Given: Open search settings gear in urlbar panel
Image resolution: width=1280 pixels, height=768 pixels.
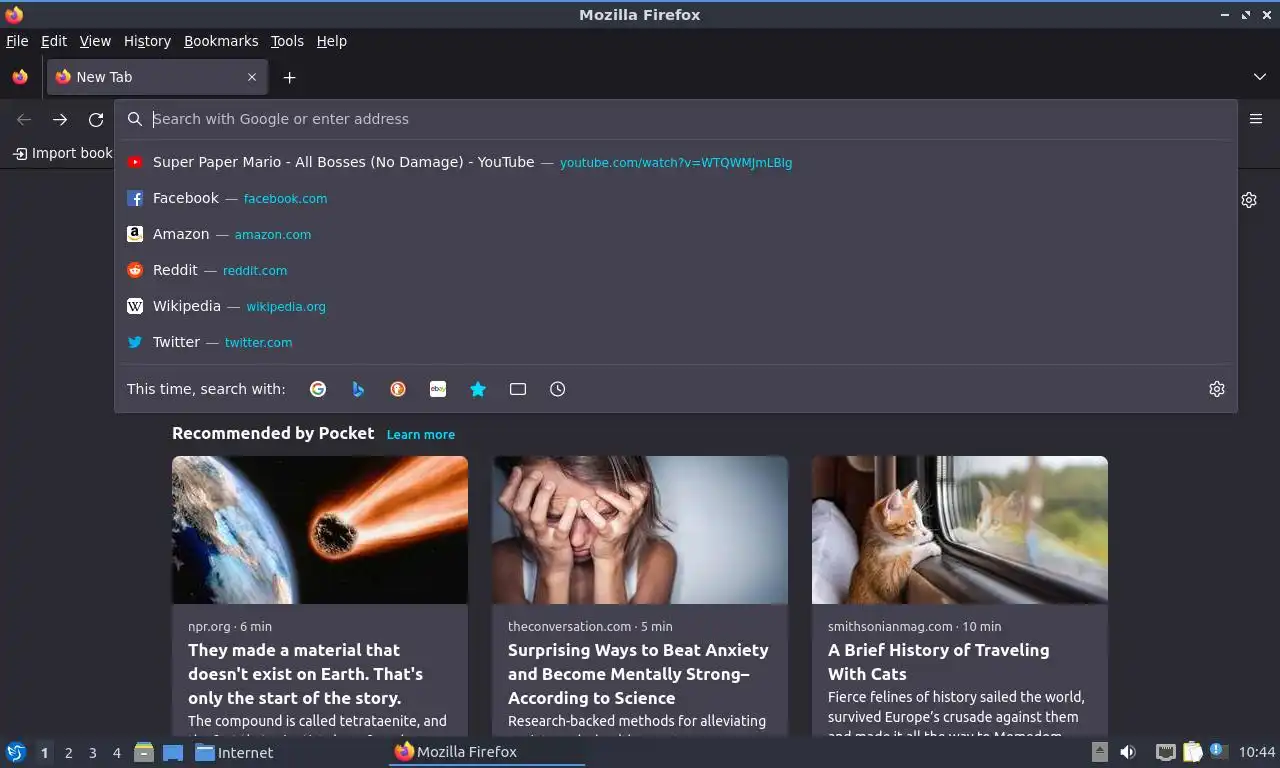Looking at the screenshot, I should coord(1217,389).
